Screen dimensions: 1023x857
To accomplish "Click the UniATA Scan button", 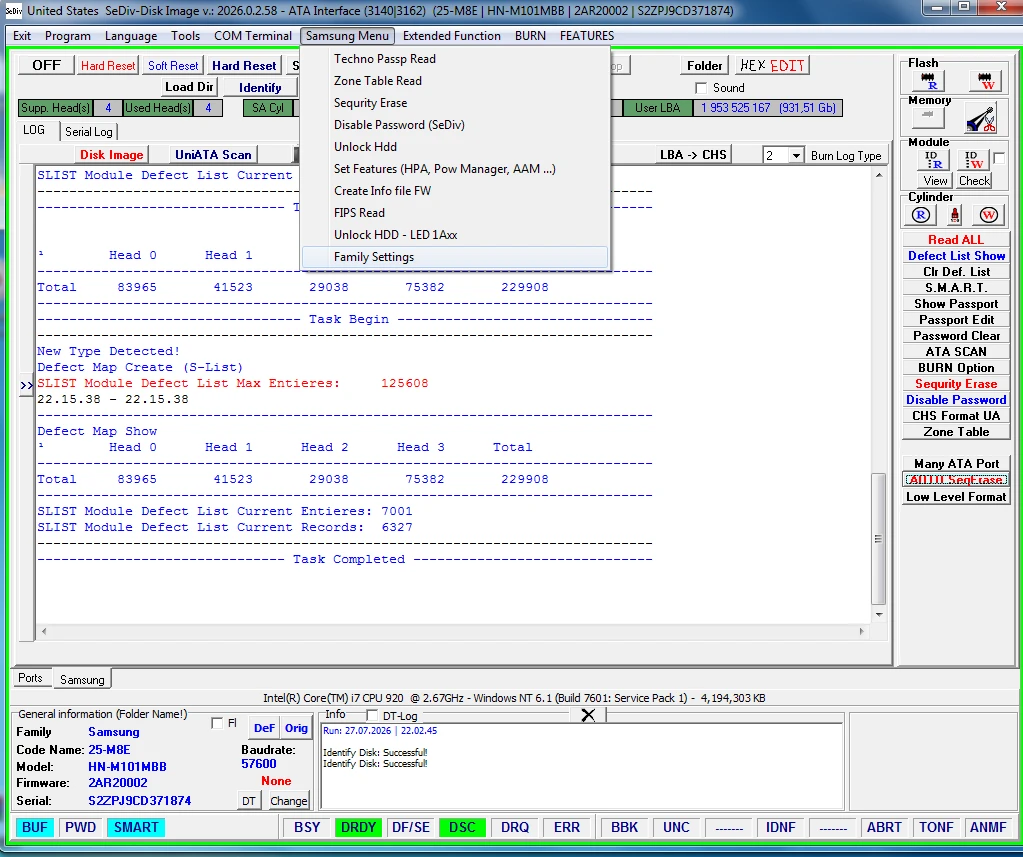I will coord(213,155).
